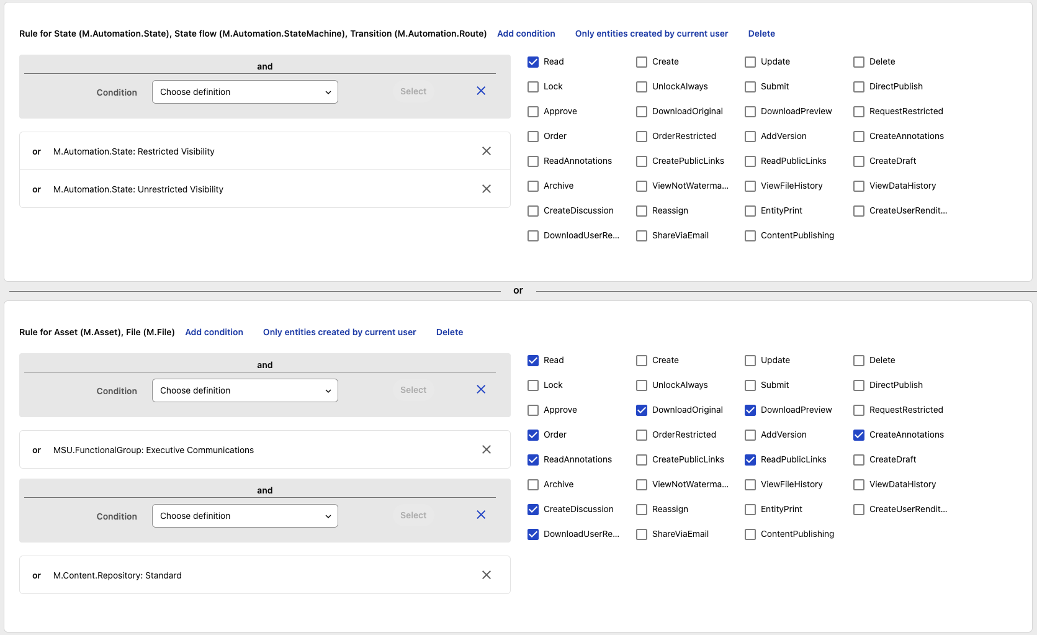The width and height of the screenshot is (1038, 636).
Task: Remove the Unrestricted Visibility state condition row
Action: click(x=486, y=189)
